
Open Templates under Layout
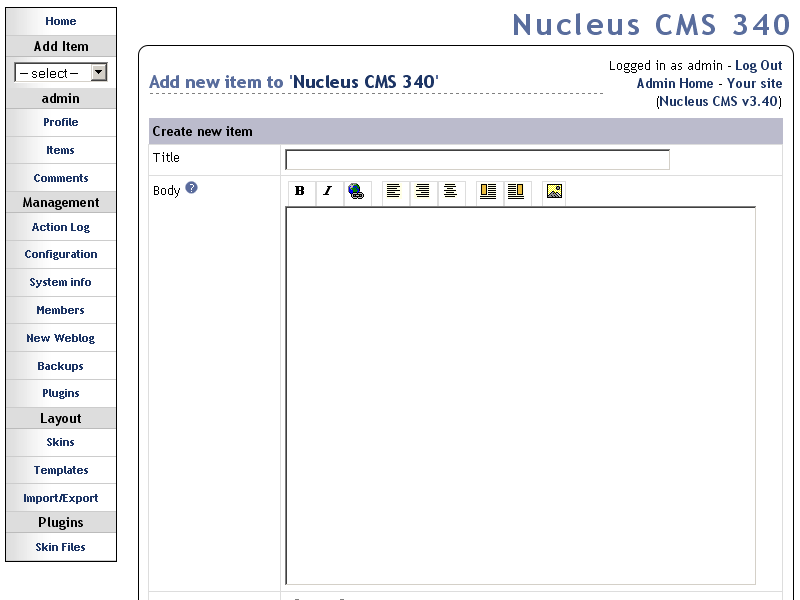[61, 470]
